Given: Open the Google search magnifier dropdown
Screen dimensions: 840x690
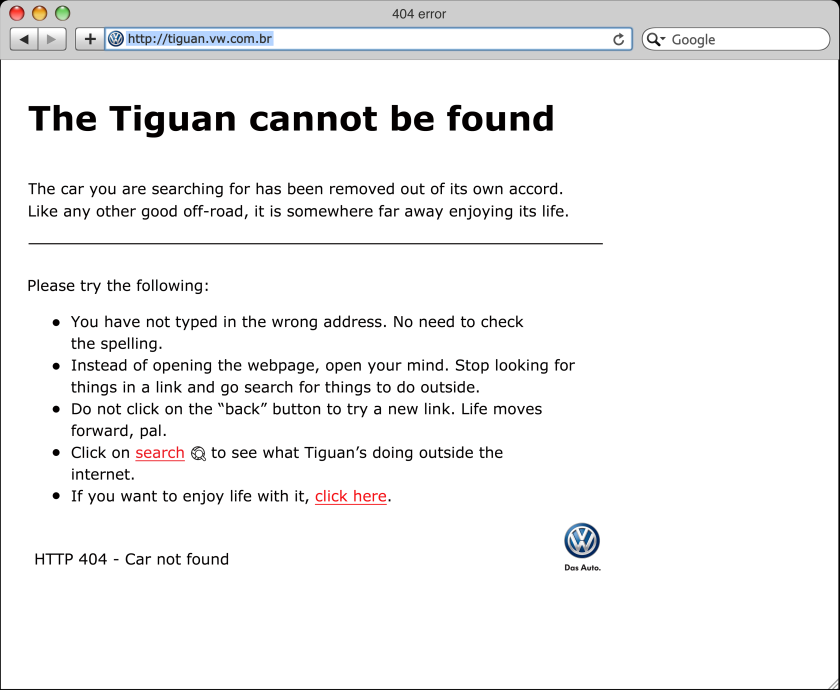Looking at the screenshot, I should point(656,39).
